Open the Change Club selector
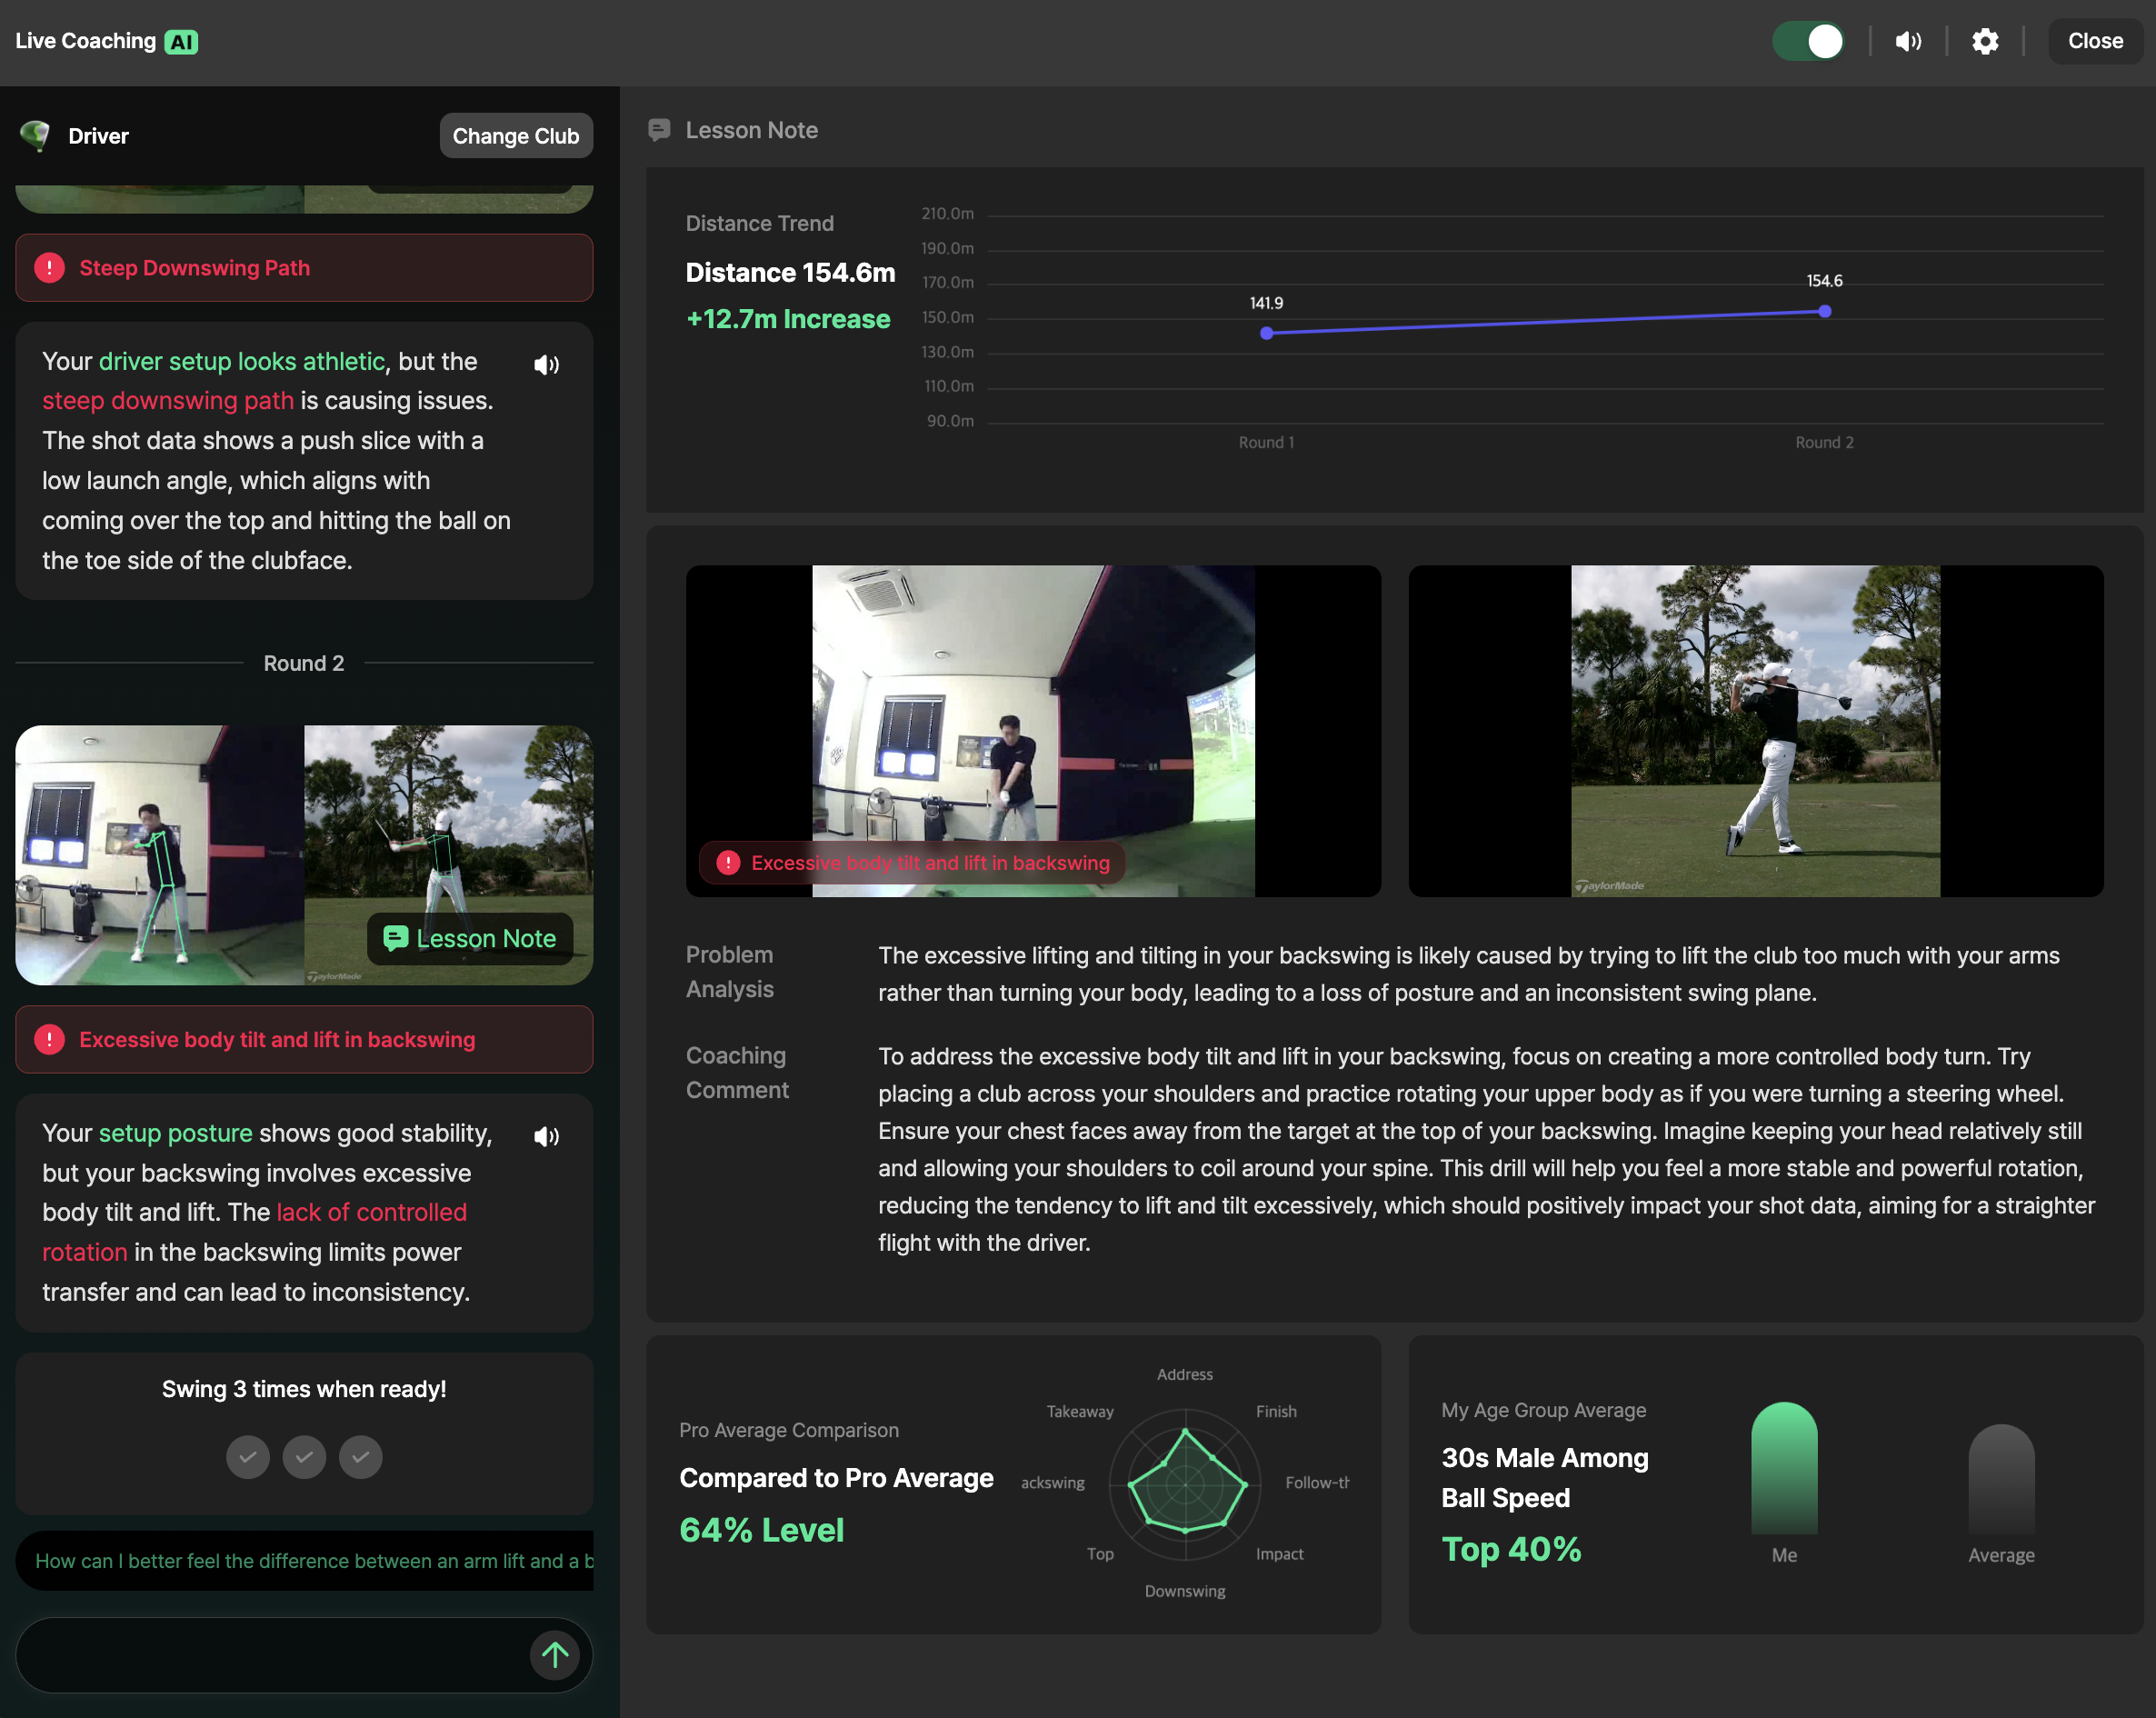This screenshot has width=2156, height=1718. 515,136
